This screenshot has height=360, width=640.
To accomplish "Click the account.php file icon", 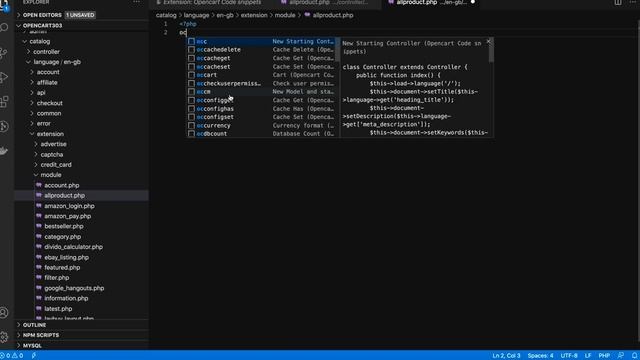I will 39,185.
